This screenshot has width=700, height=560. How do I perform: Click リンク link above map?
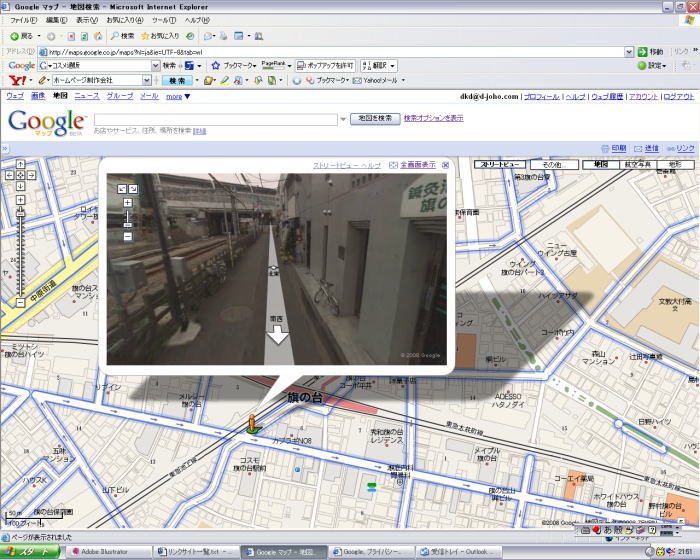pyautogui.click(x=685, y=148)
